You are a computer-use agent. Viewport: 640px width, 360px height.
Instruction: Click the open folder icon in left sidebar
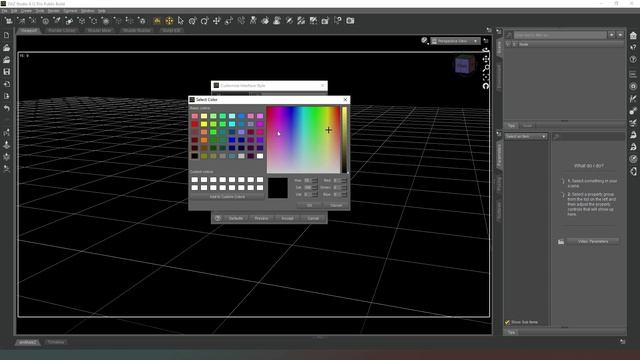click(x=7, y=48)
